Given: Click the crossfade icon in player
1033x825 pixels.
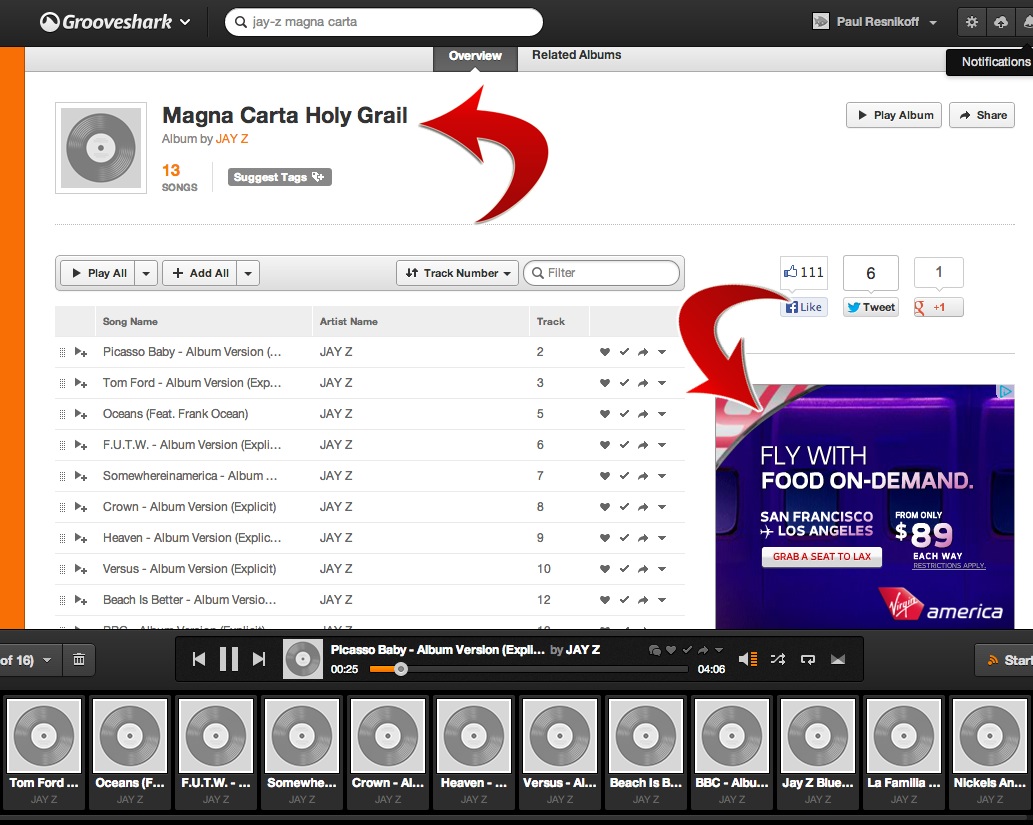Looking at the screenshot, I should click(837, 659).
